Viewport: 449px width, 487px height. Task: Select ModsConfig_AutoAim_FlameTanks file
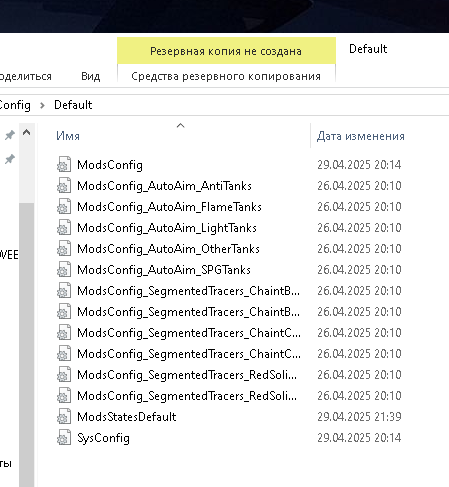(x=169, y=207)
